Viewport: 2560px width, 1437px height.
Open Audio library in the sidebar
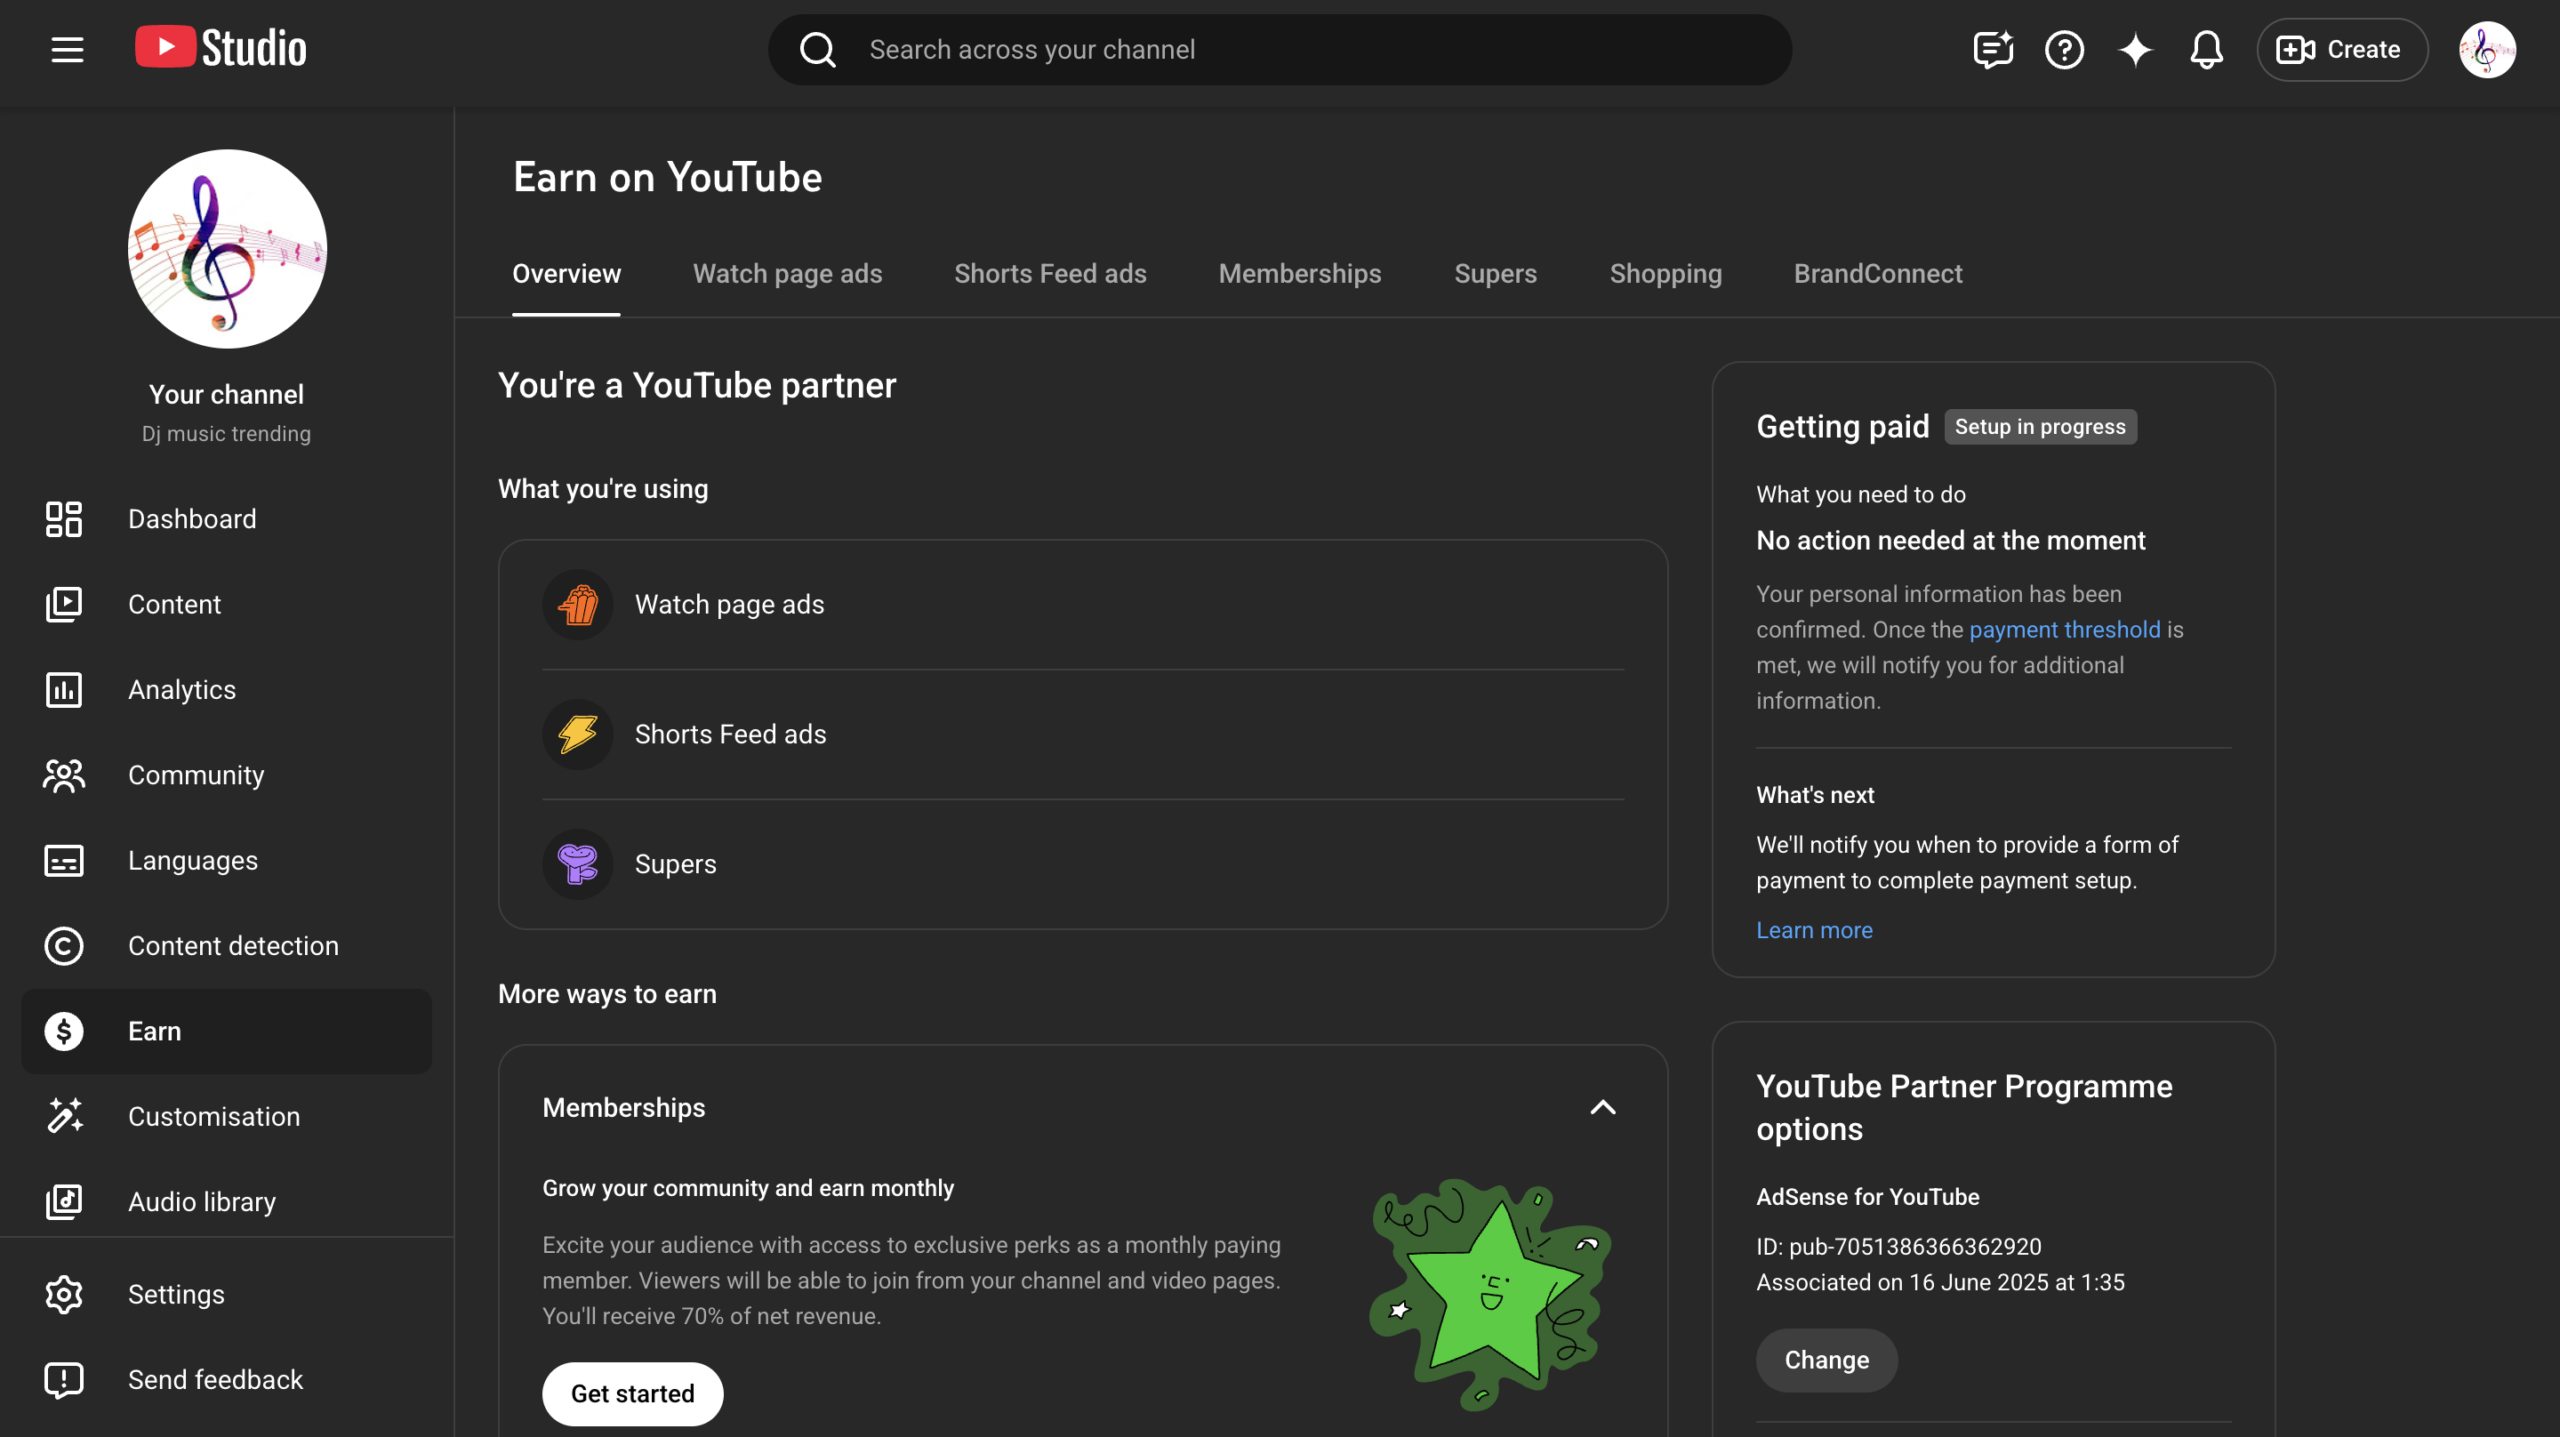pos(201,1202)
